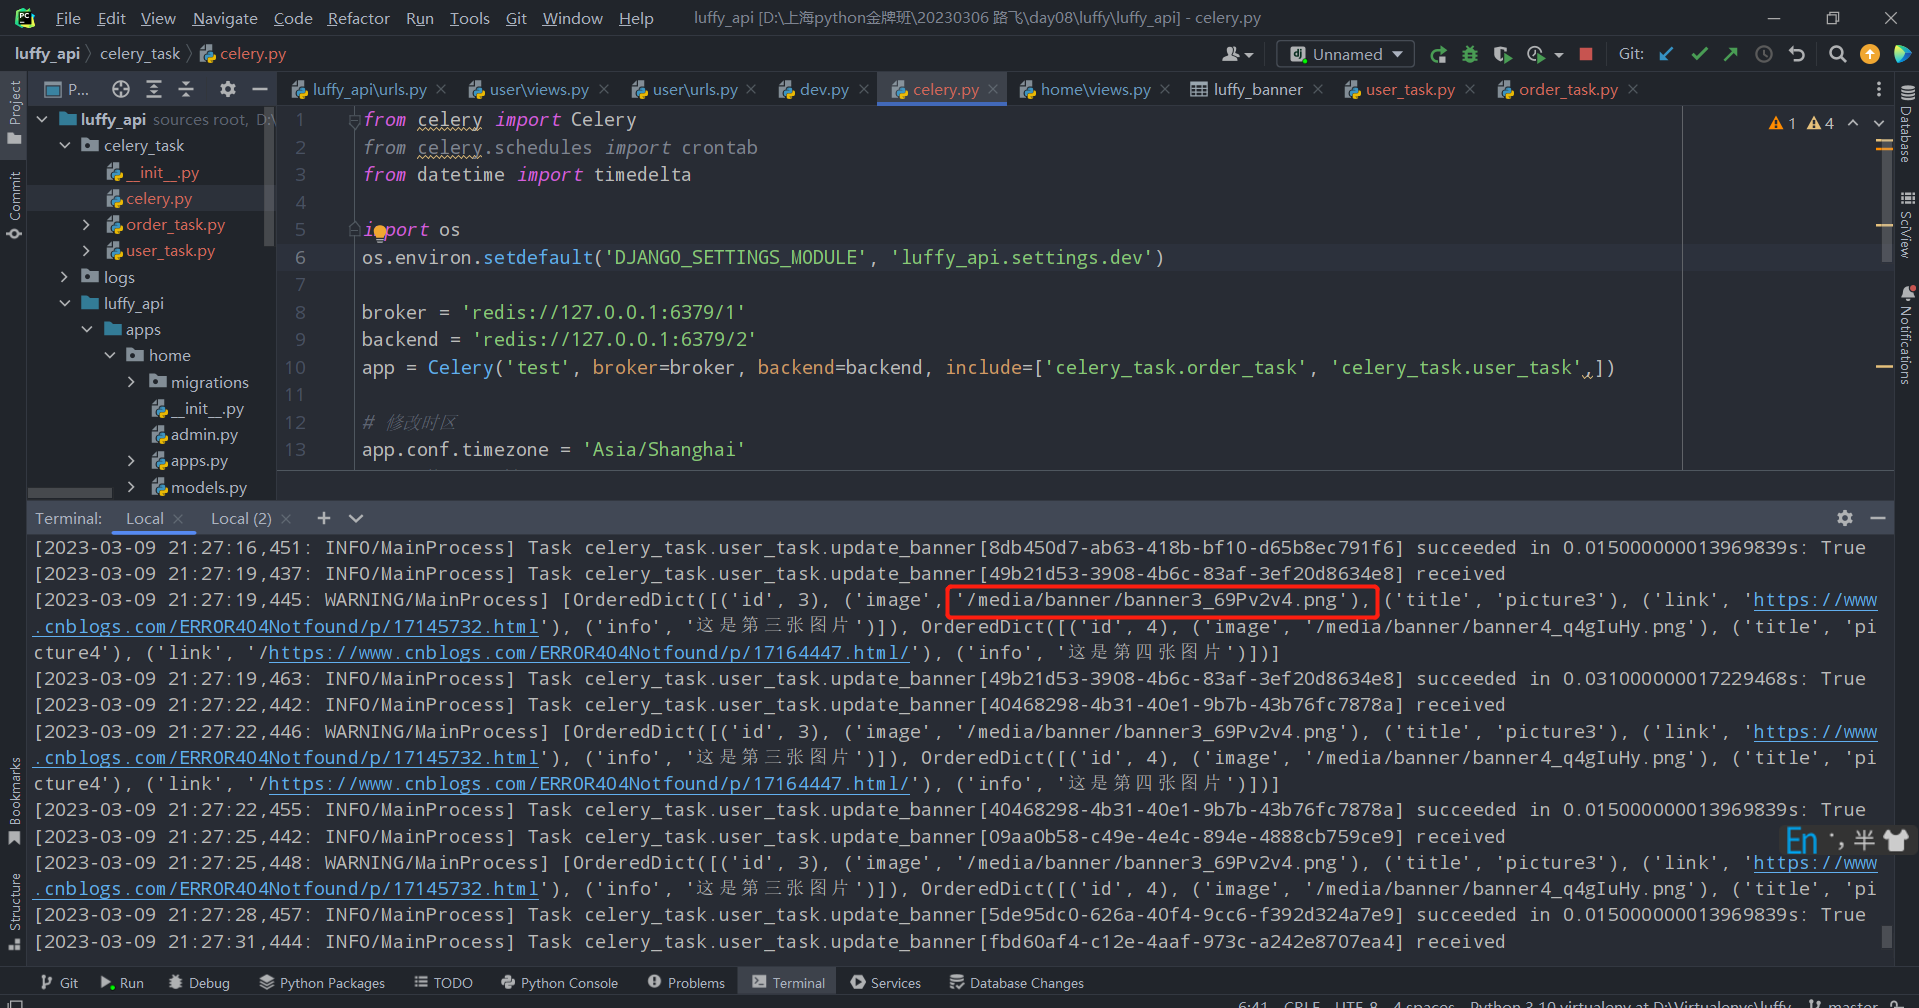1919x1008 pixels.
Task: Click Expand All icon in Project panel
Action: 154,89
